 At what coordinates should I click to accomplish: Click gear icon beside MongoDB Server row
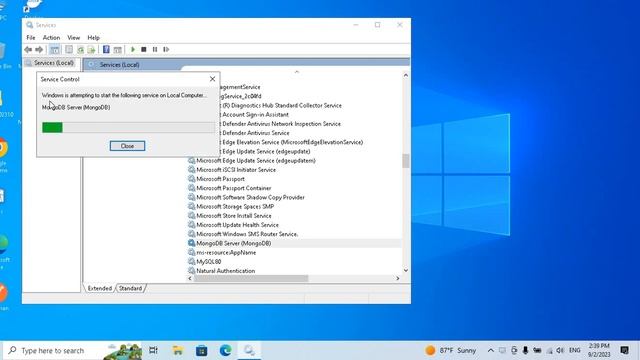click(191, 243)
